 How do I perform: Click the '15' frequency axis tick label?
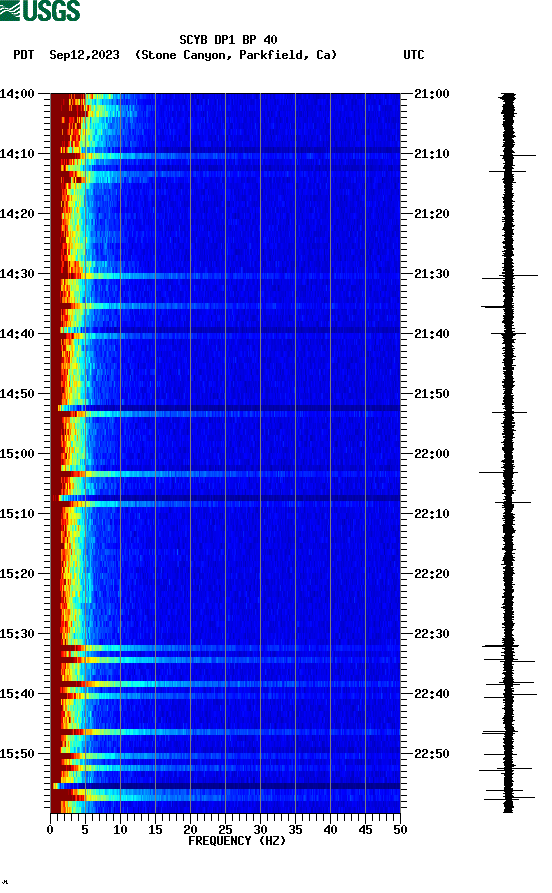pos(155,830)
